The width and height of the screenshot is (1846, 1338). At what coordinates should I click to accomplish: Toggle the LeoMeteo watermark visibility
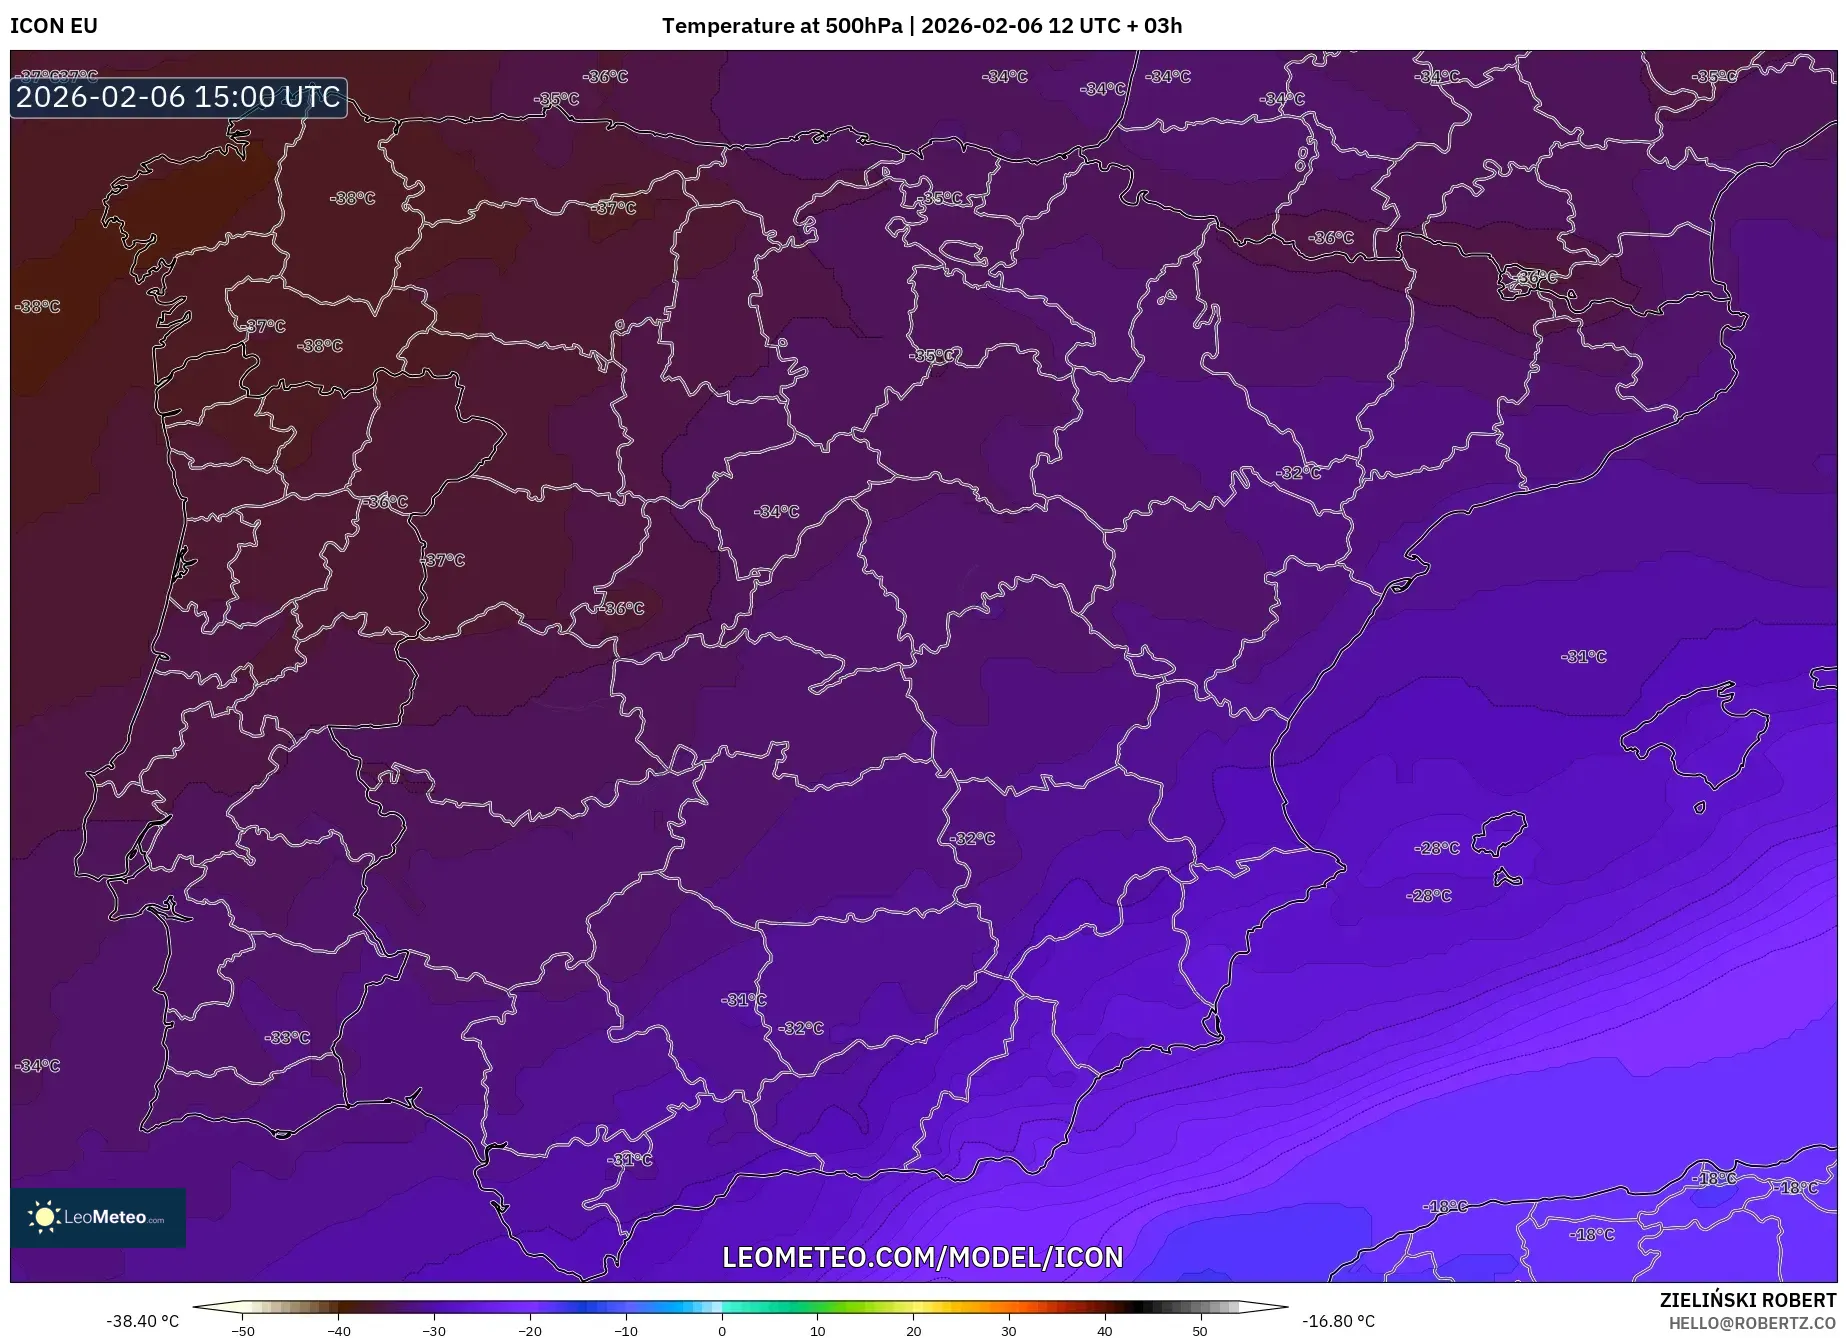point(97,1218)
